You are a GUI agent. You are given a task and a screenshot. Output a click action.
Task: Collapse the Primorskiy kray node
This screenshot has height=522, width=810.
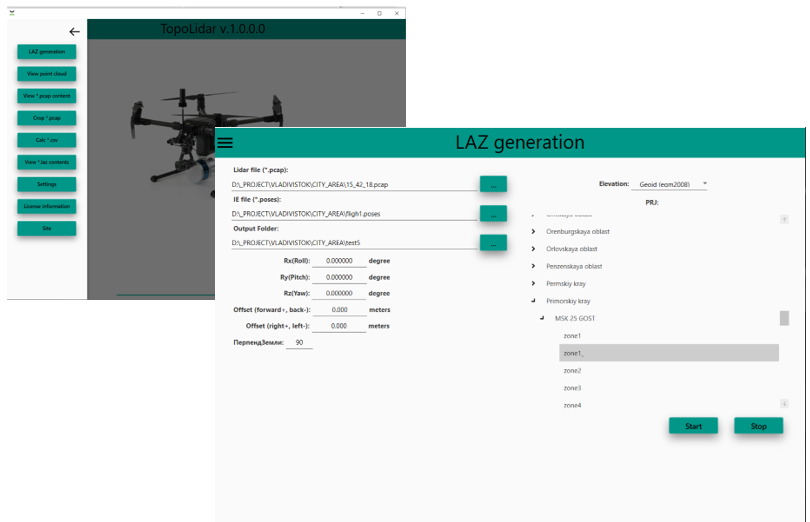(533, 300)
